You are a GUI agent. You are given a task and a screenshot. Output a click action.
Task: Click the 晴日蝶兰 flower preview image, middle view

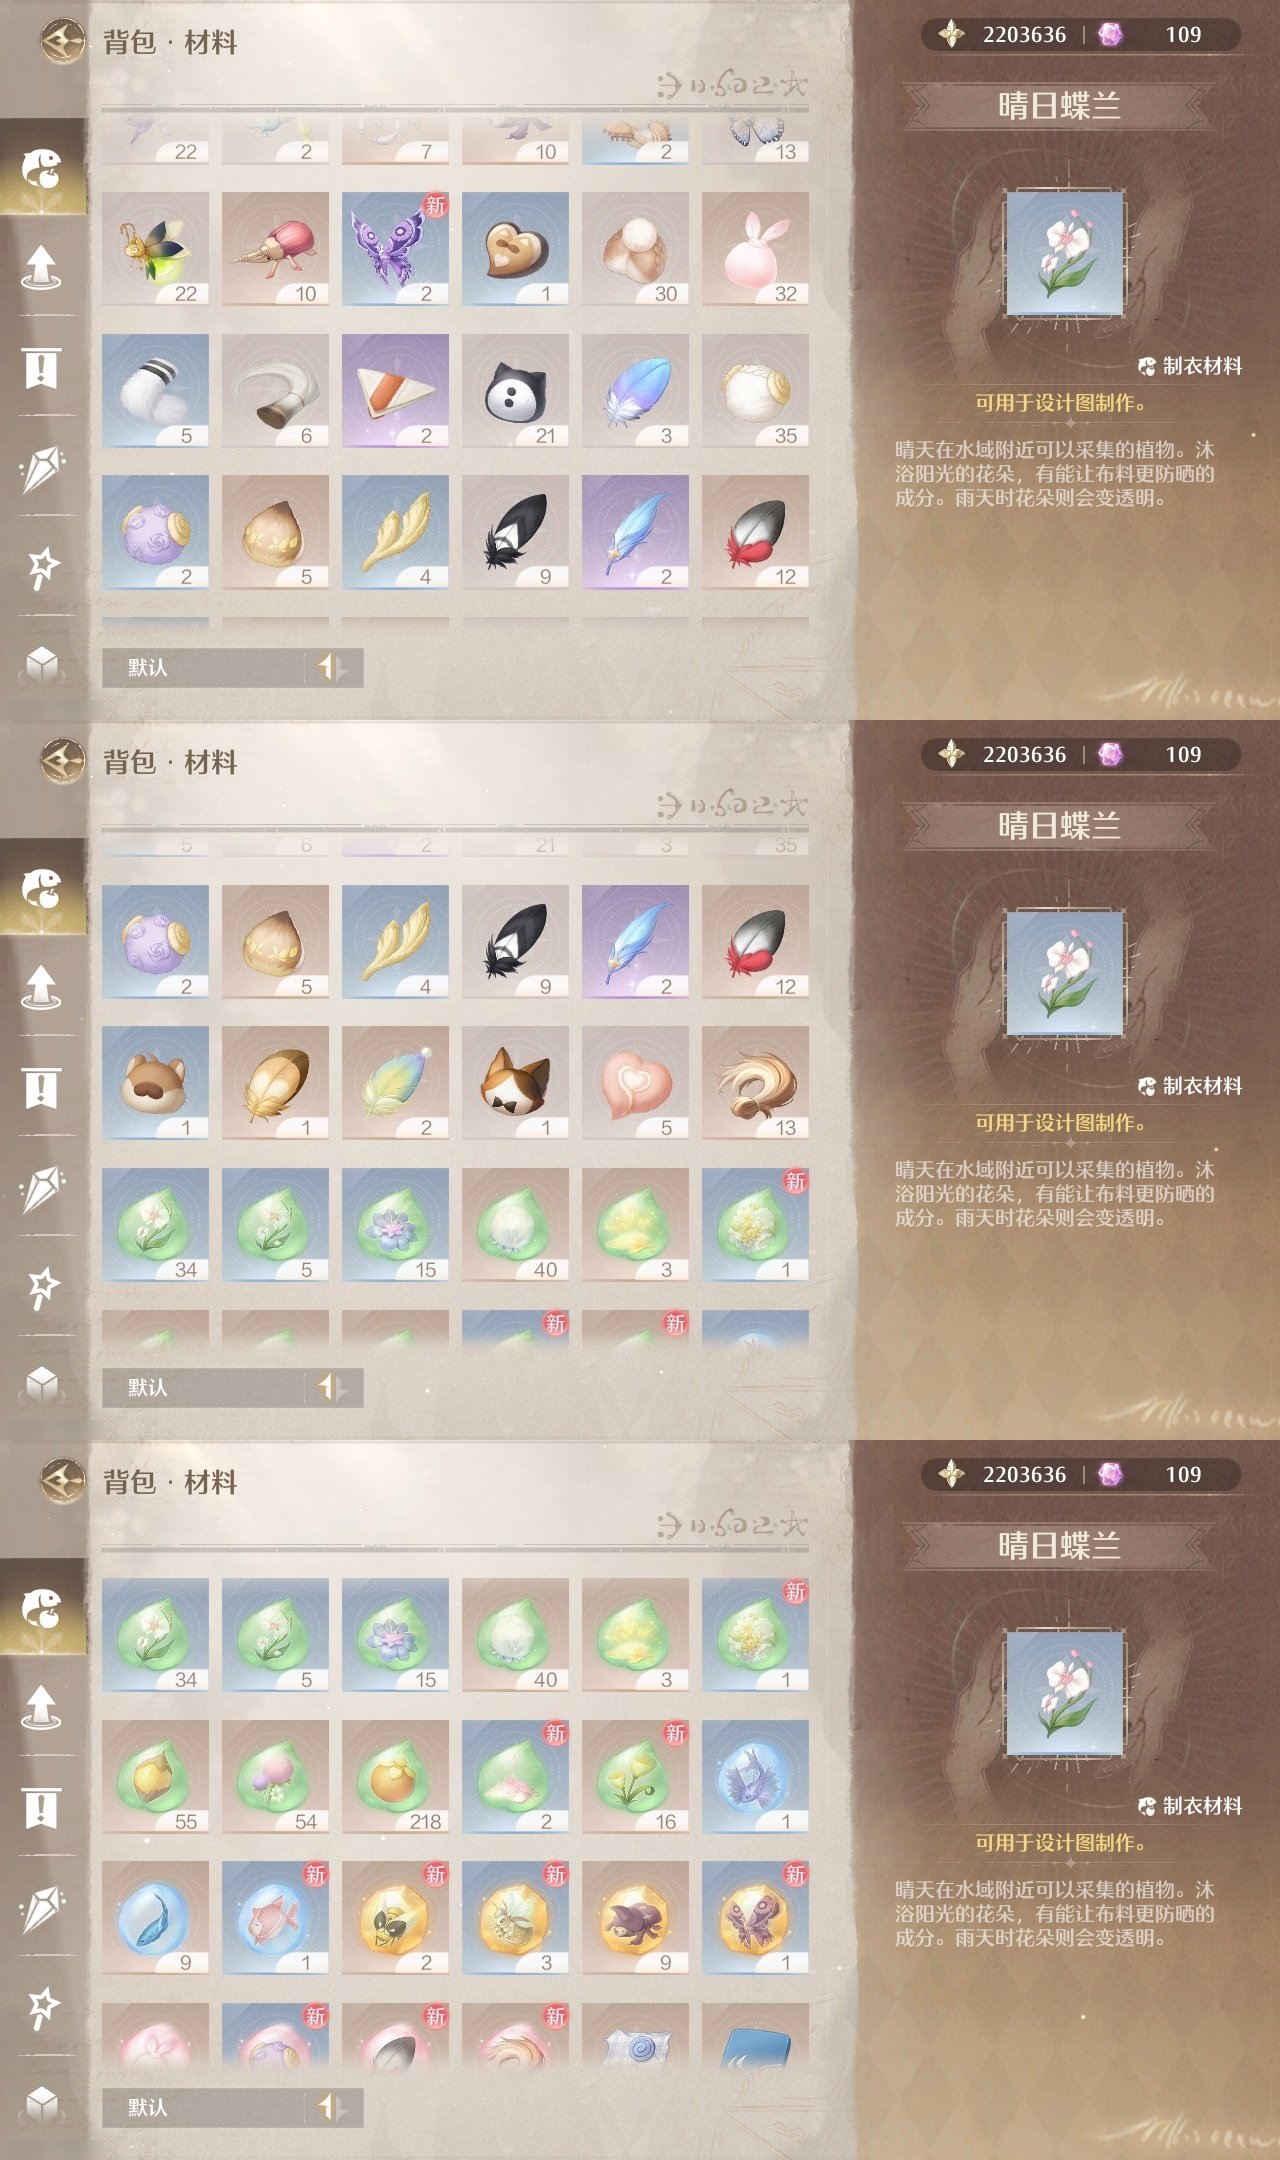click(x=1065, y=973)
